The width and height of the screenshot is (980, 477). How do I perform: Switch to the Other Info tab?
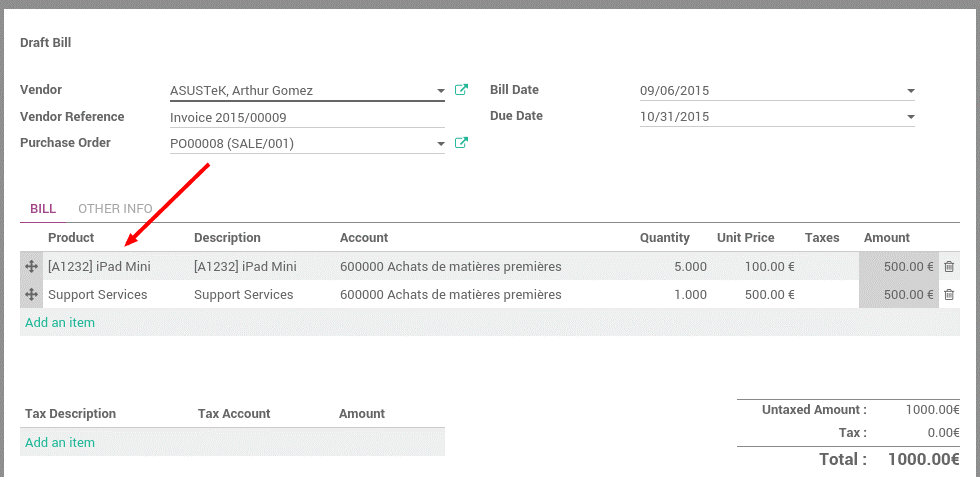pyautogui.click(x=115, y=209)
